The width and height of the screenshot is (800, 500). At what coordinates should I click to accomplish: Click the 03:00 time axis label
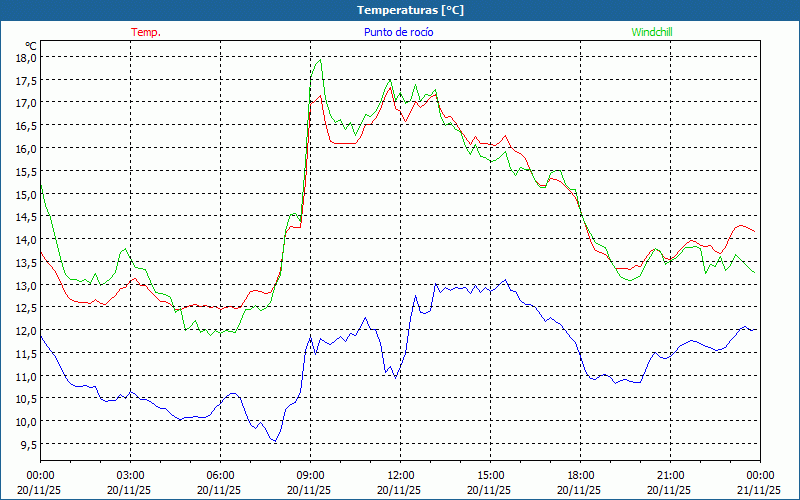coord(130,475)
